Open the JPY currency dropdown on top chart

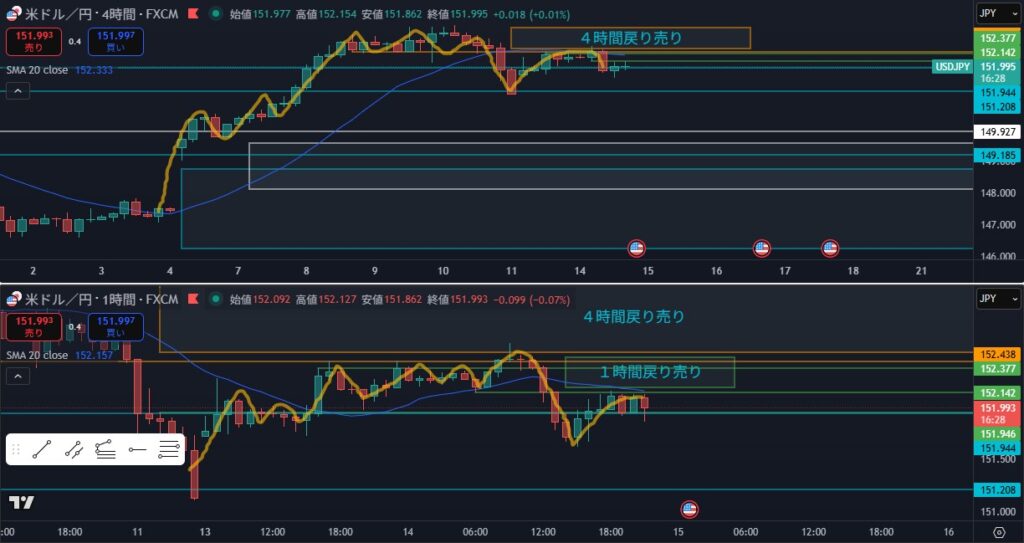tap(997, 14)
